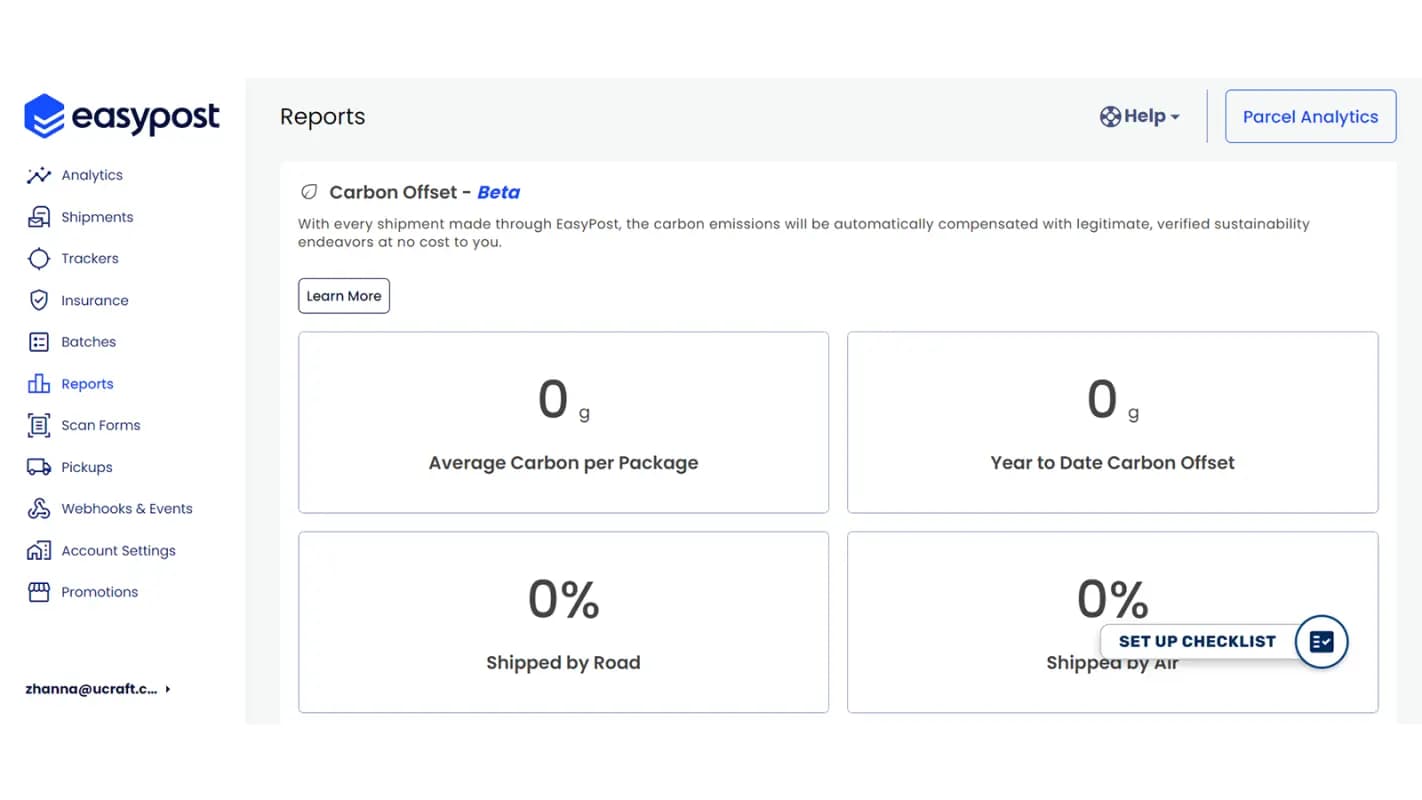Click the Insurance shield icon

[x=39, y=300]
